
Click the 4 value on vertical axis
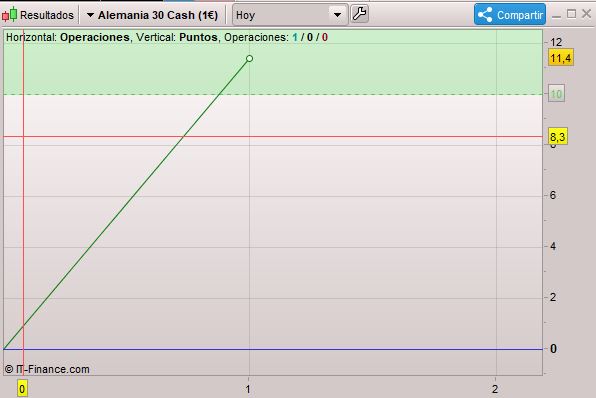point(553,246)
